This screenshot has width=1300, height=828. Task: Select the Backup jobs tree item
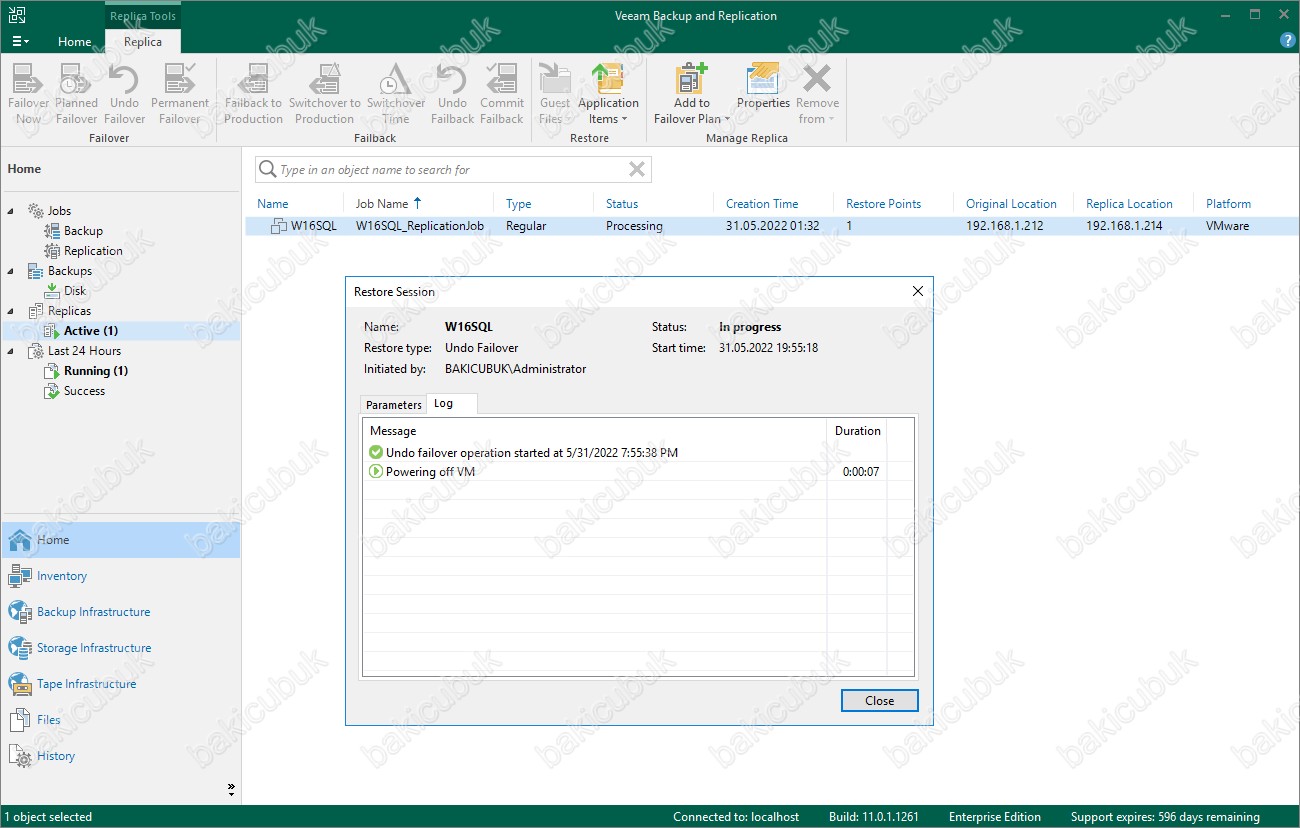click(x=74, y=231)
